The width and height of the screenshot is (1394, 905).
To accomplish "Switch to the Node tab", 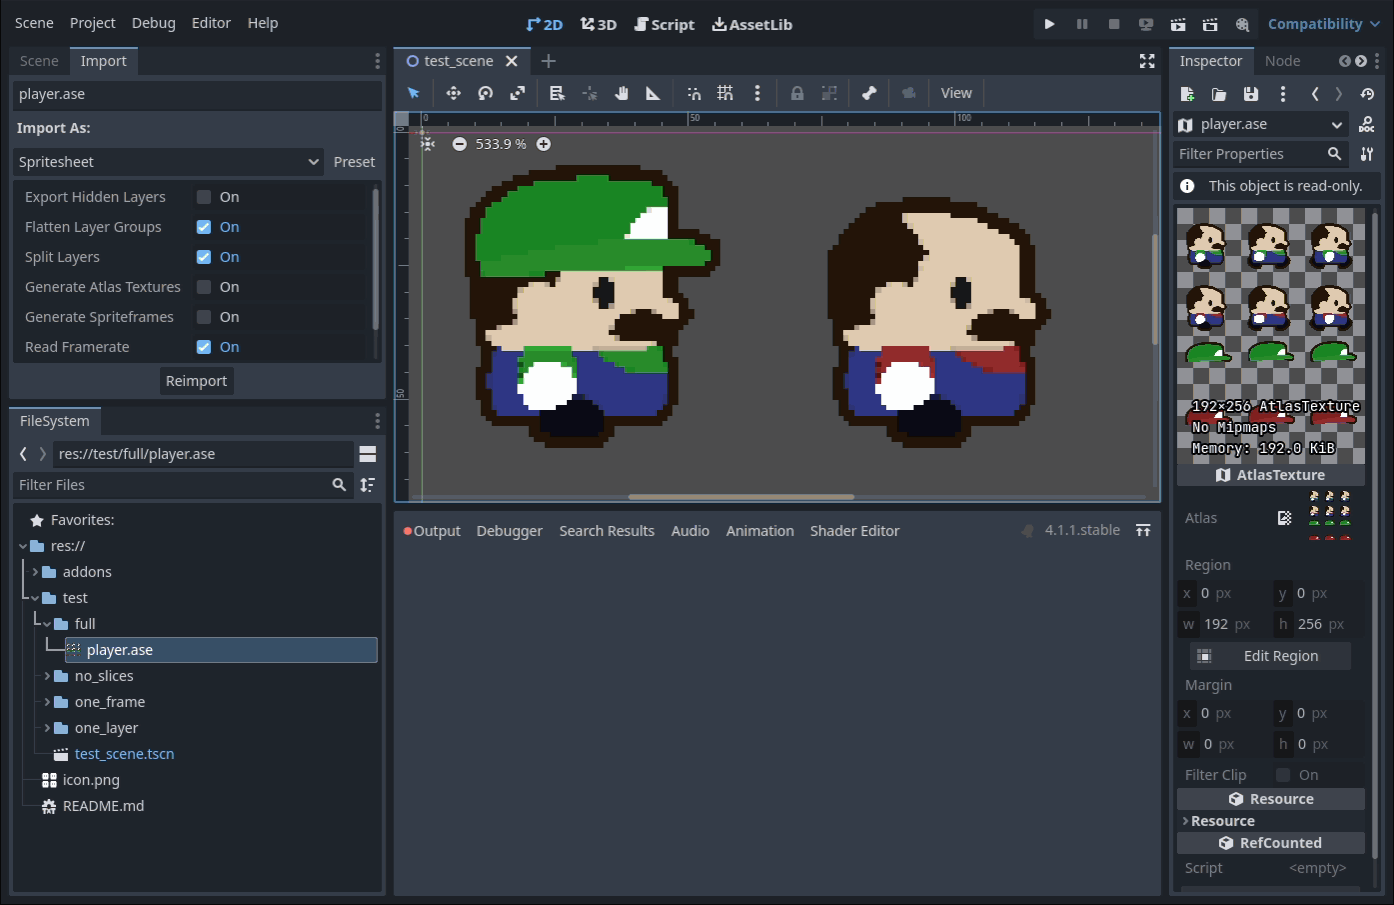I will pyautogui.click(x=1282, y=61).
